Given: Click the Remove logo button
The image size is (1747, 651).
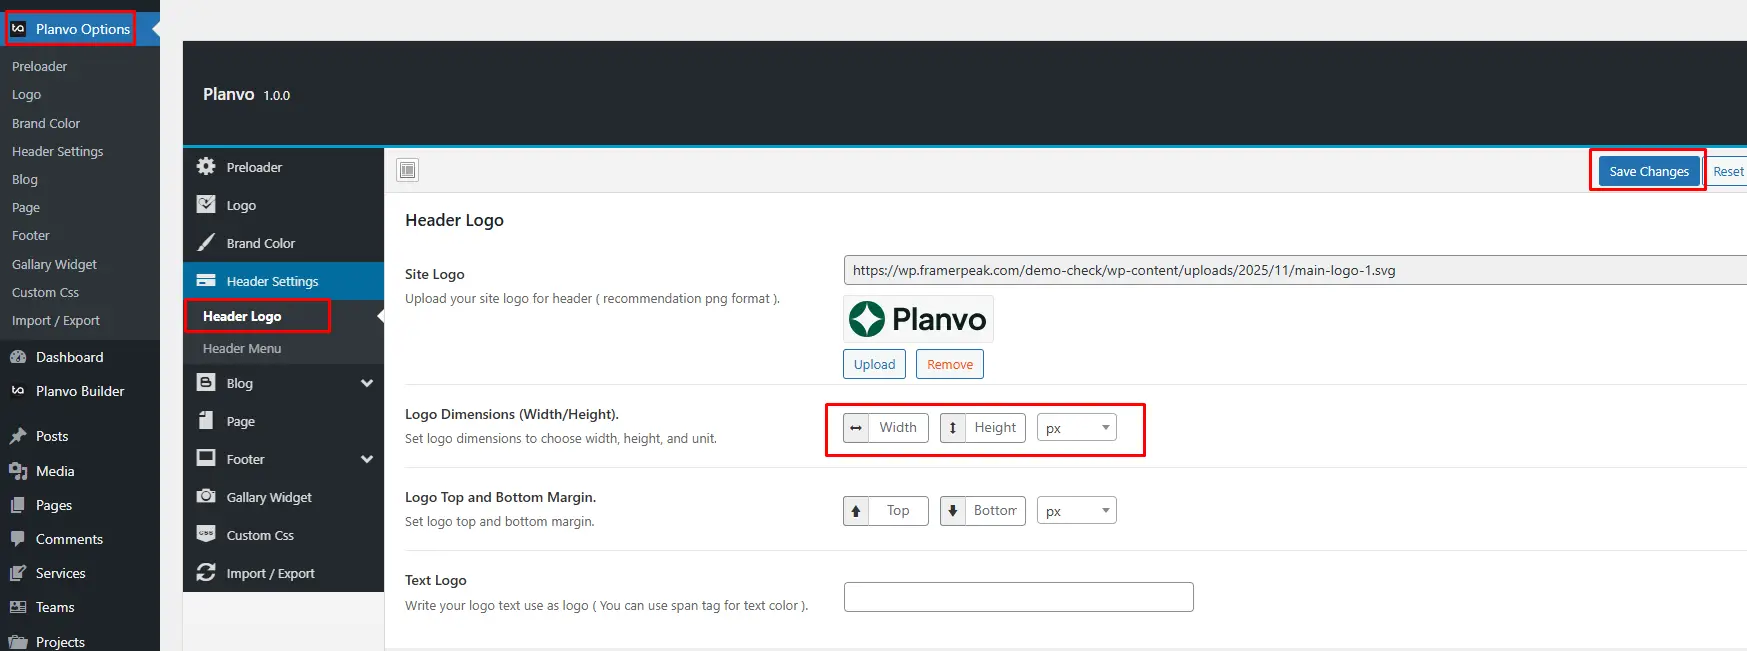Looking at the screenshot, I should click(x=950, y=364).
